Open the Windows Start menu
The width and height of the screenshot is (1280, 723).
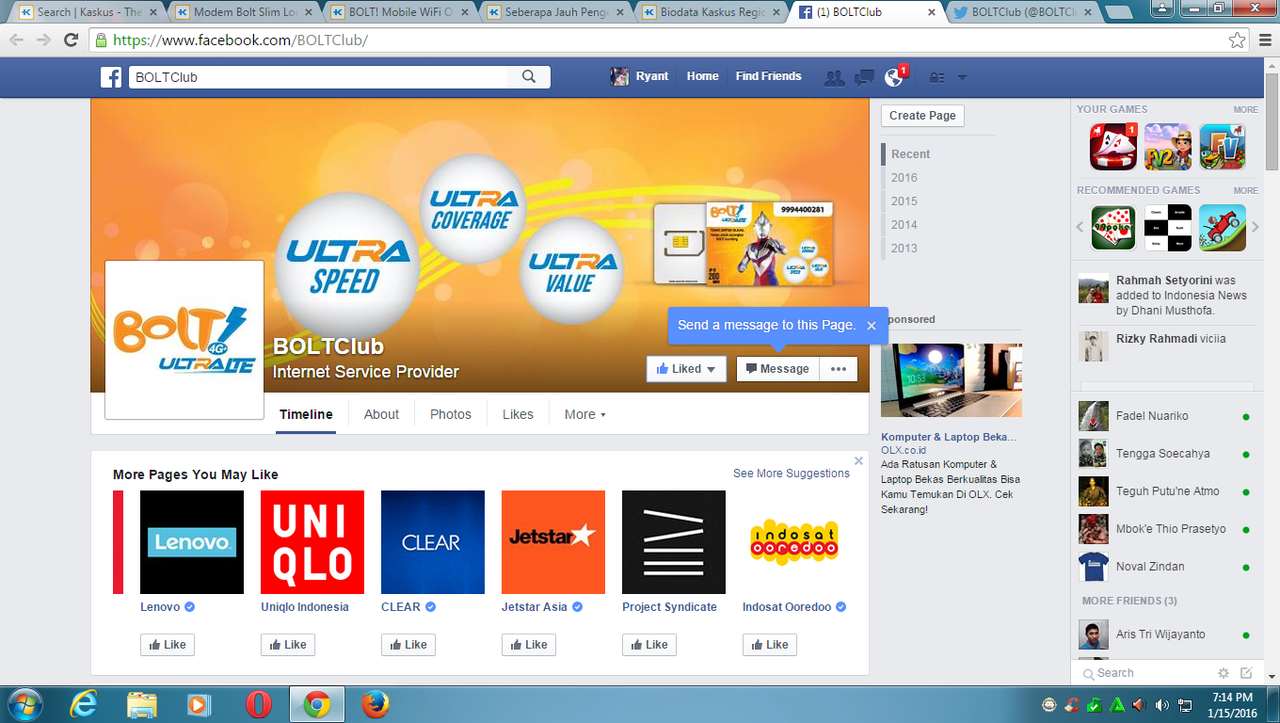[24, 705]
